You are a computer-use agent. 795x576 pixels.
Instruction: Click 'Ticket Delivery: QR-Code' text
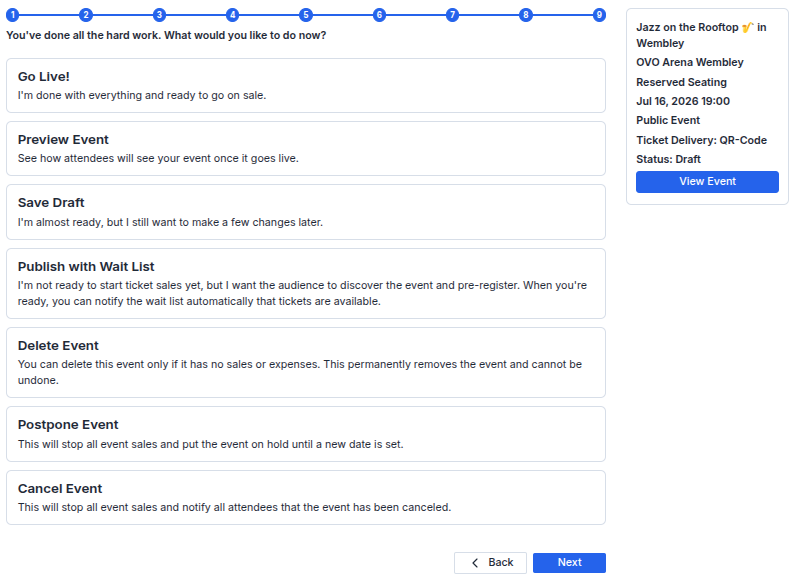[701, 140]
